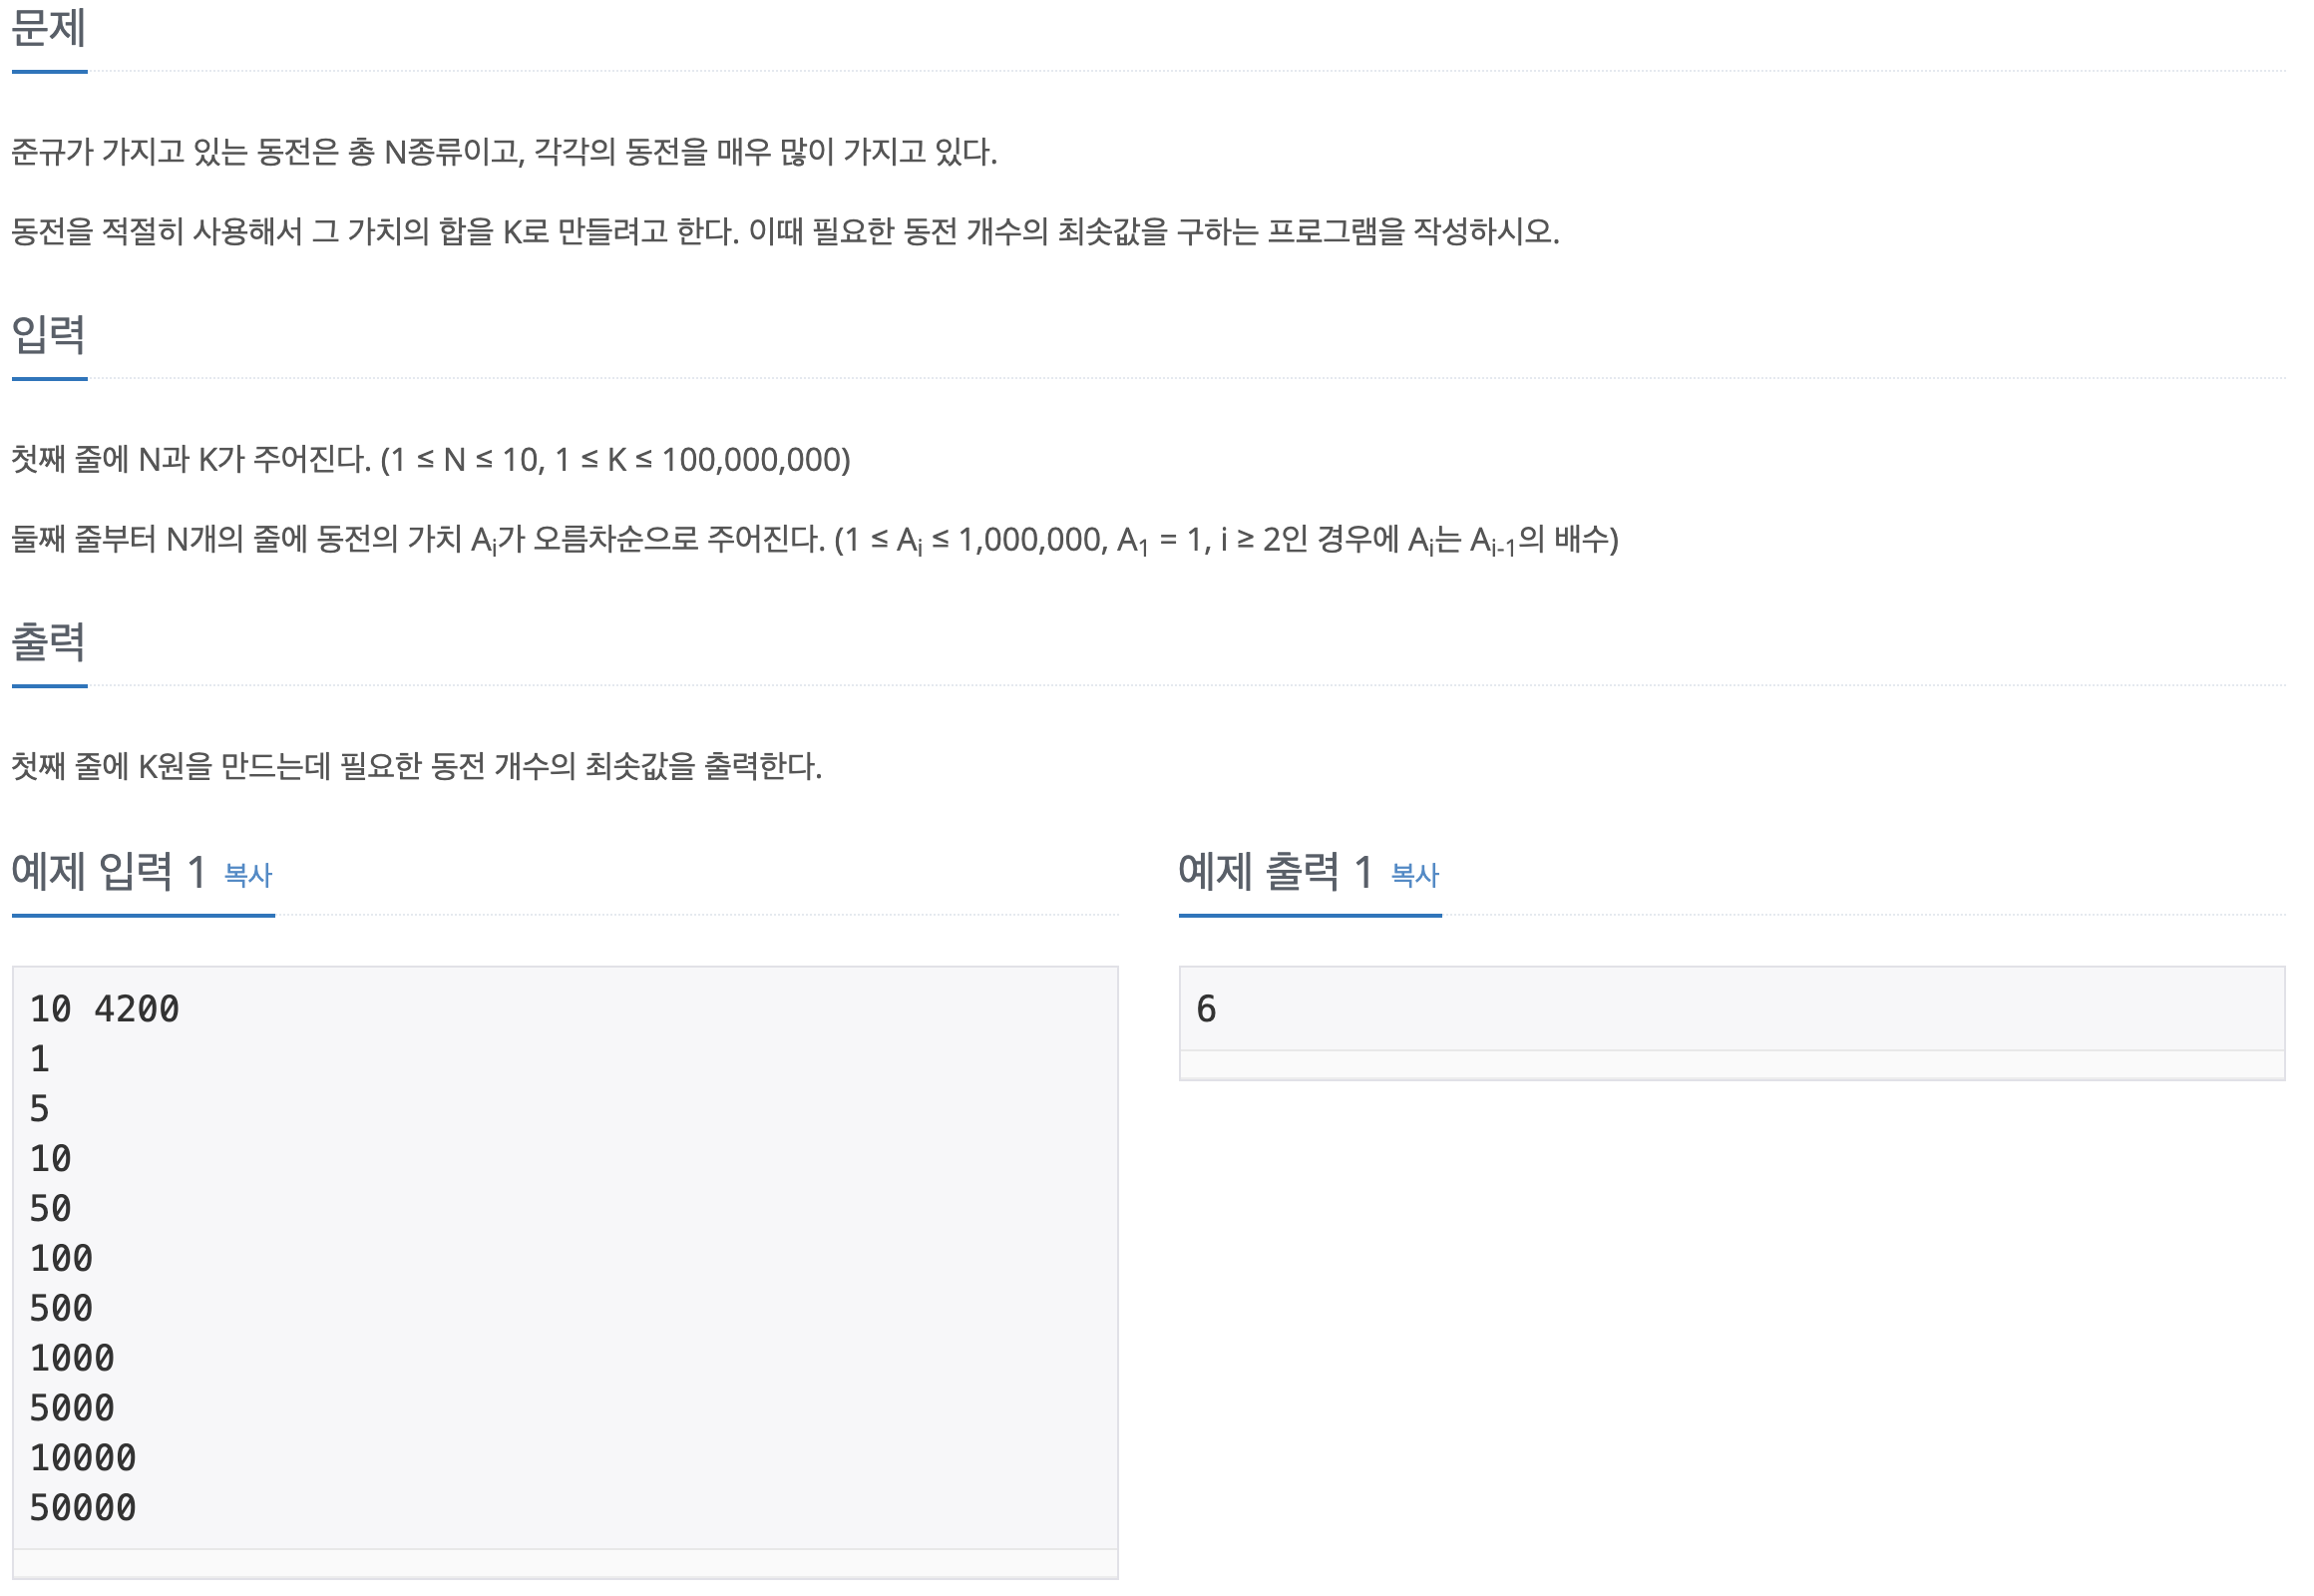Image resolution: width=2314 pixels, height=1596 pixels.
Task: Click the 50000 line in sample input
Action: [x=82, y=1509]
